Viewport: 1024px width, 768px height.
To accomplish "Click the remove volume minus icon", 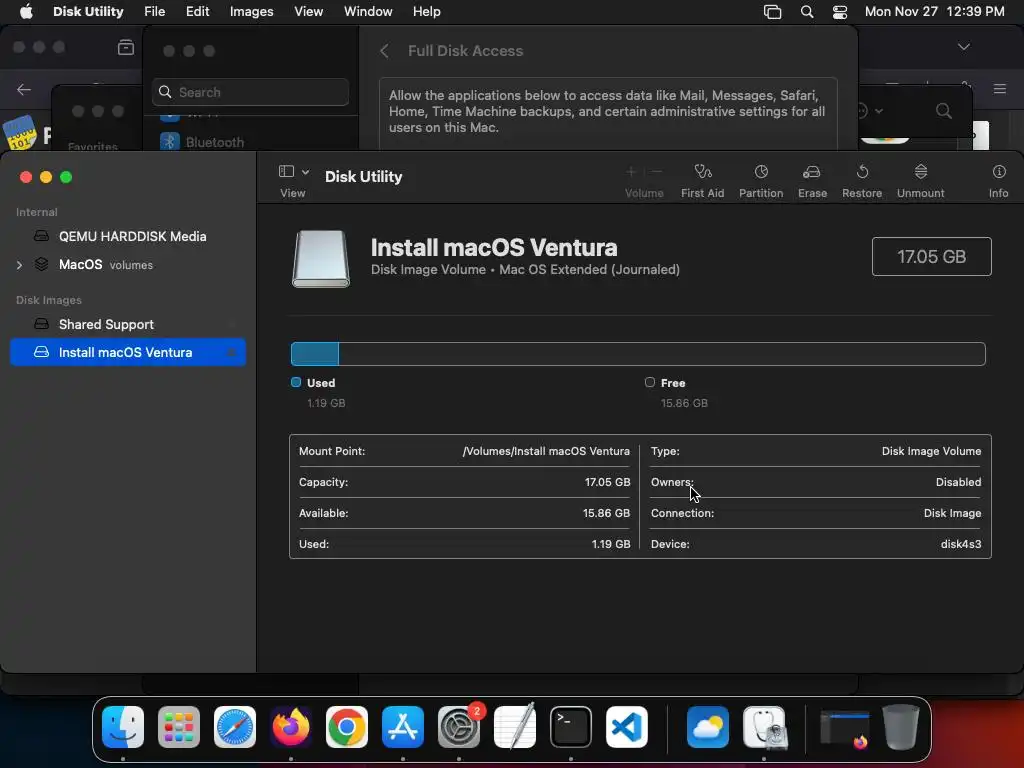I will 657,172.
